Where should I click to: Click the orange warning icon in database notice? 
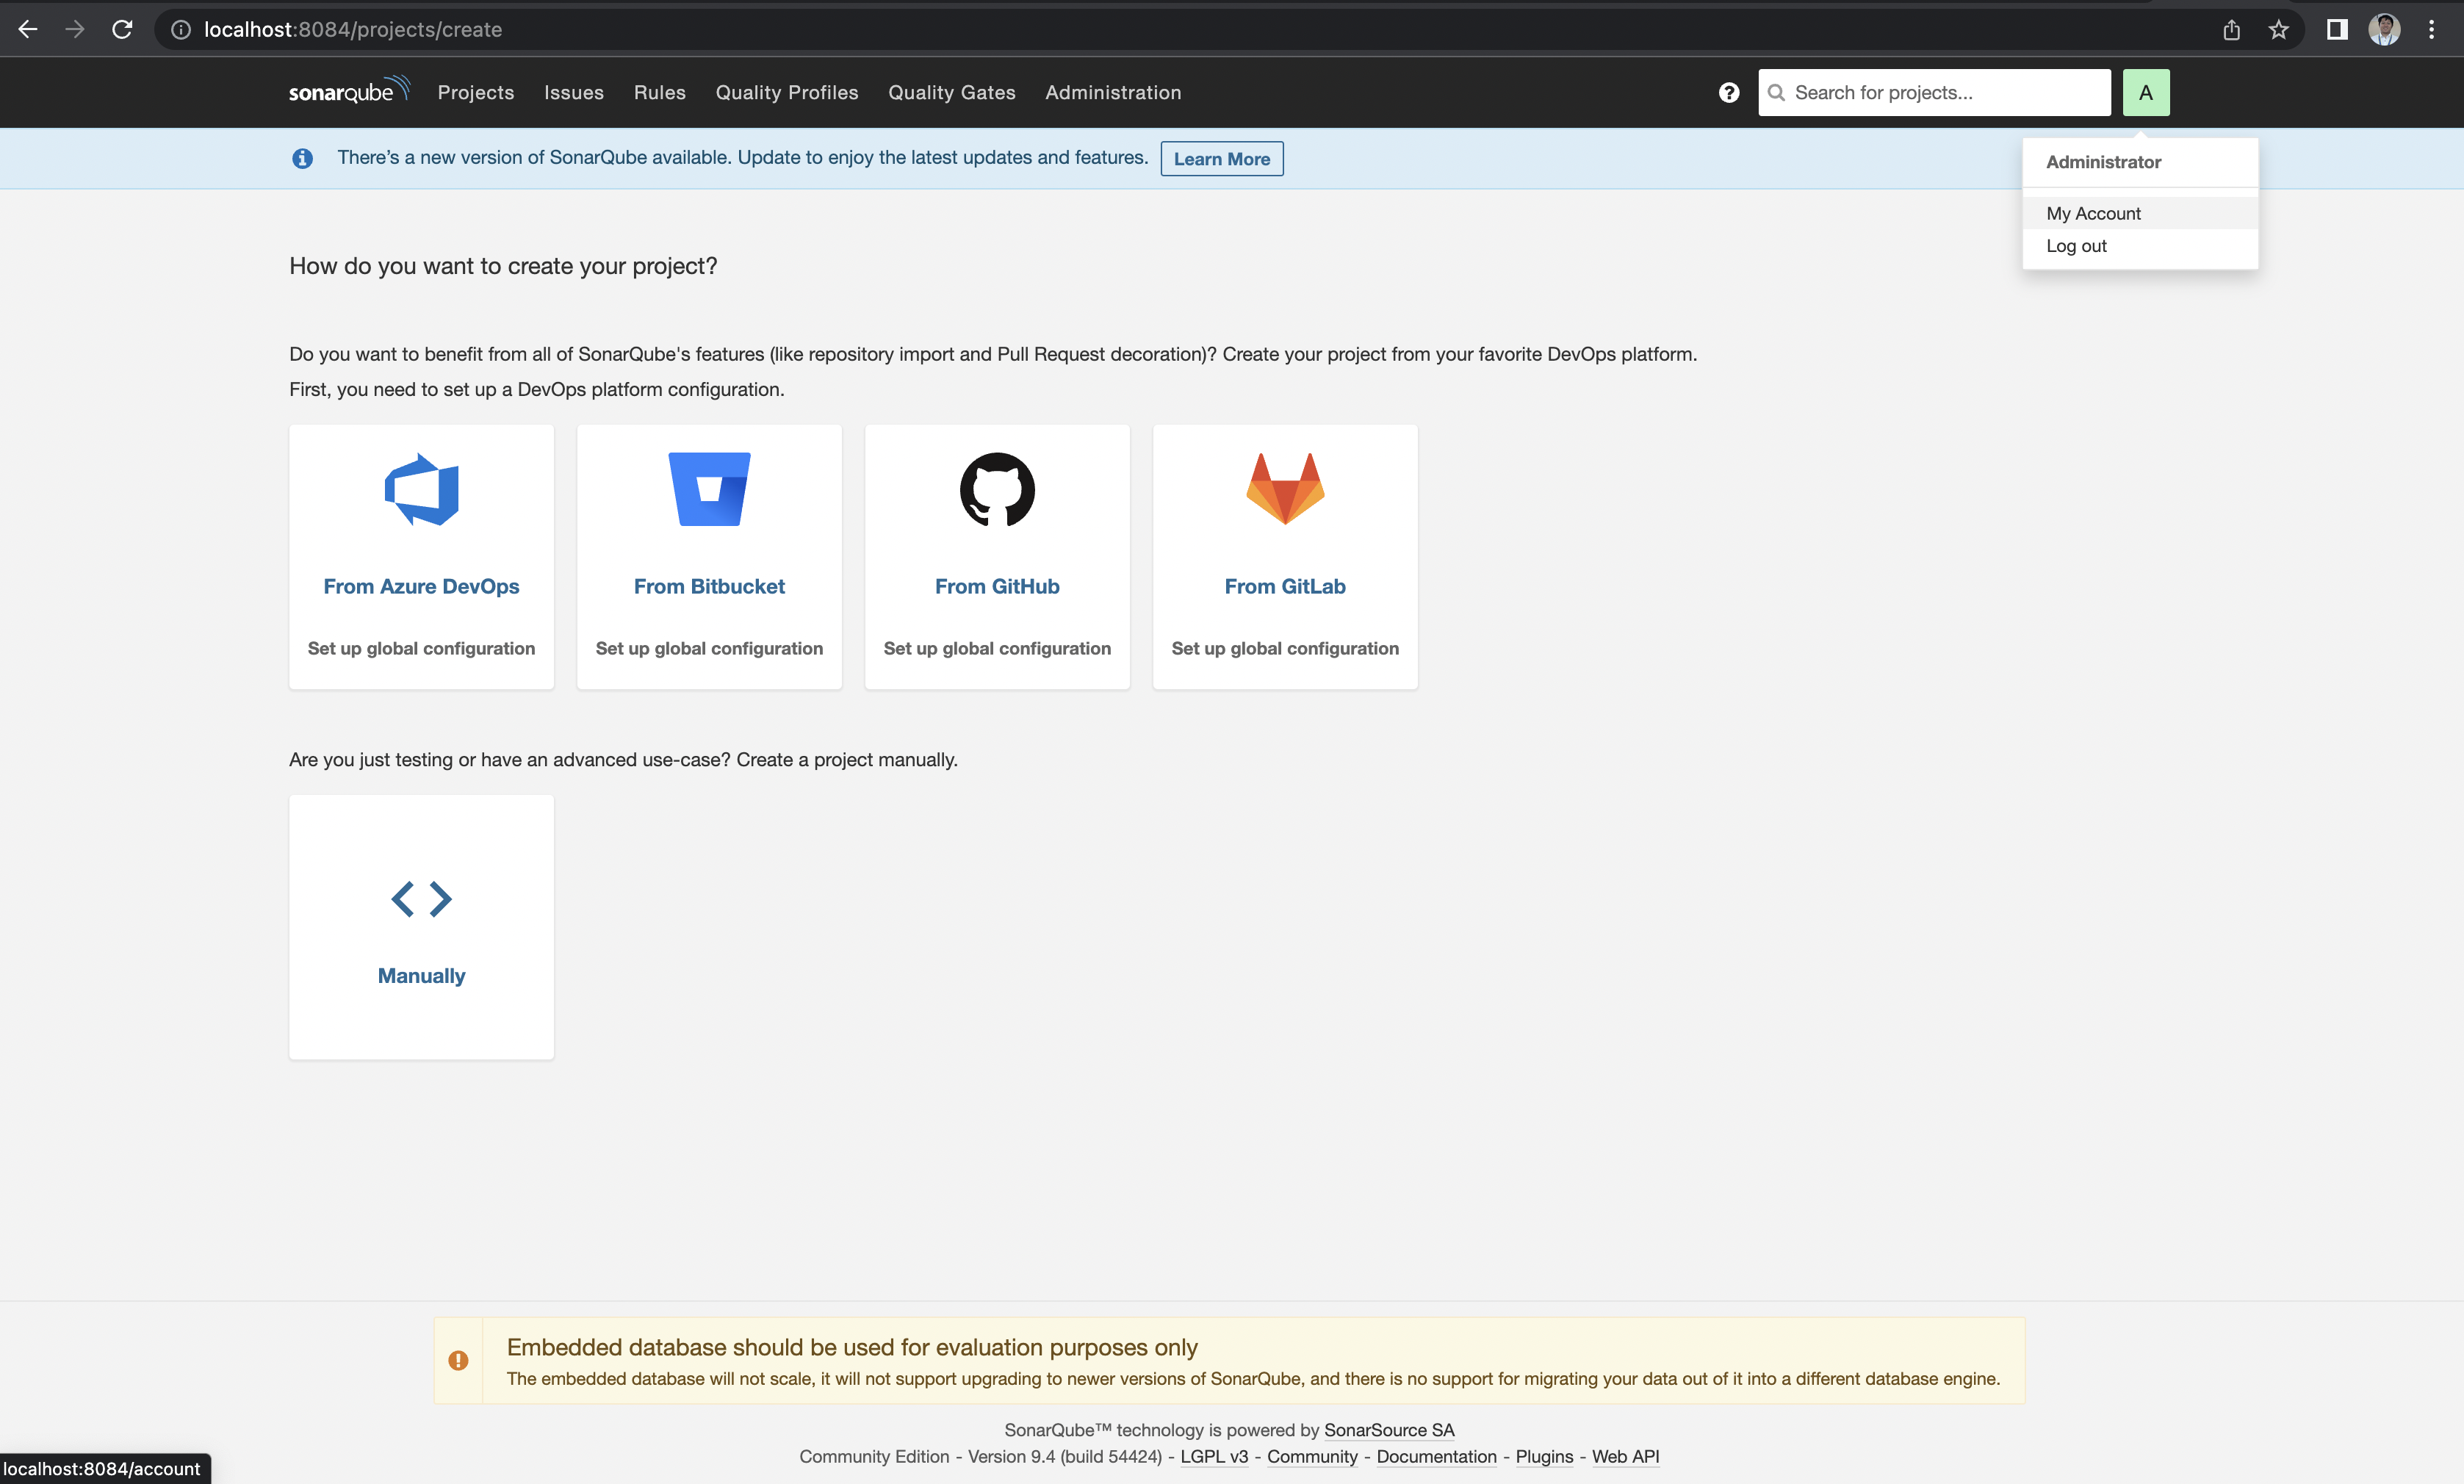458,1360
